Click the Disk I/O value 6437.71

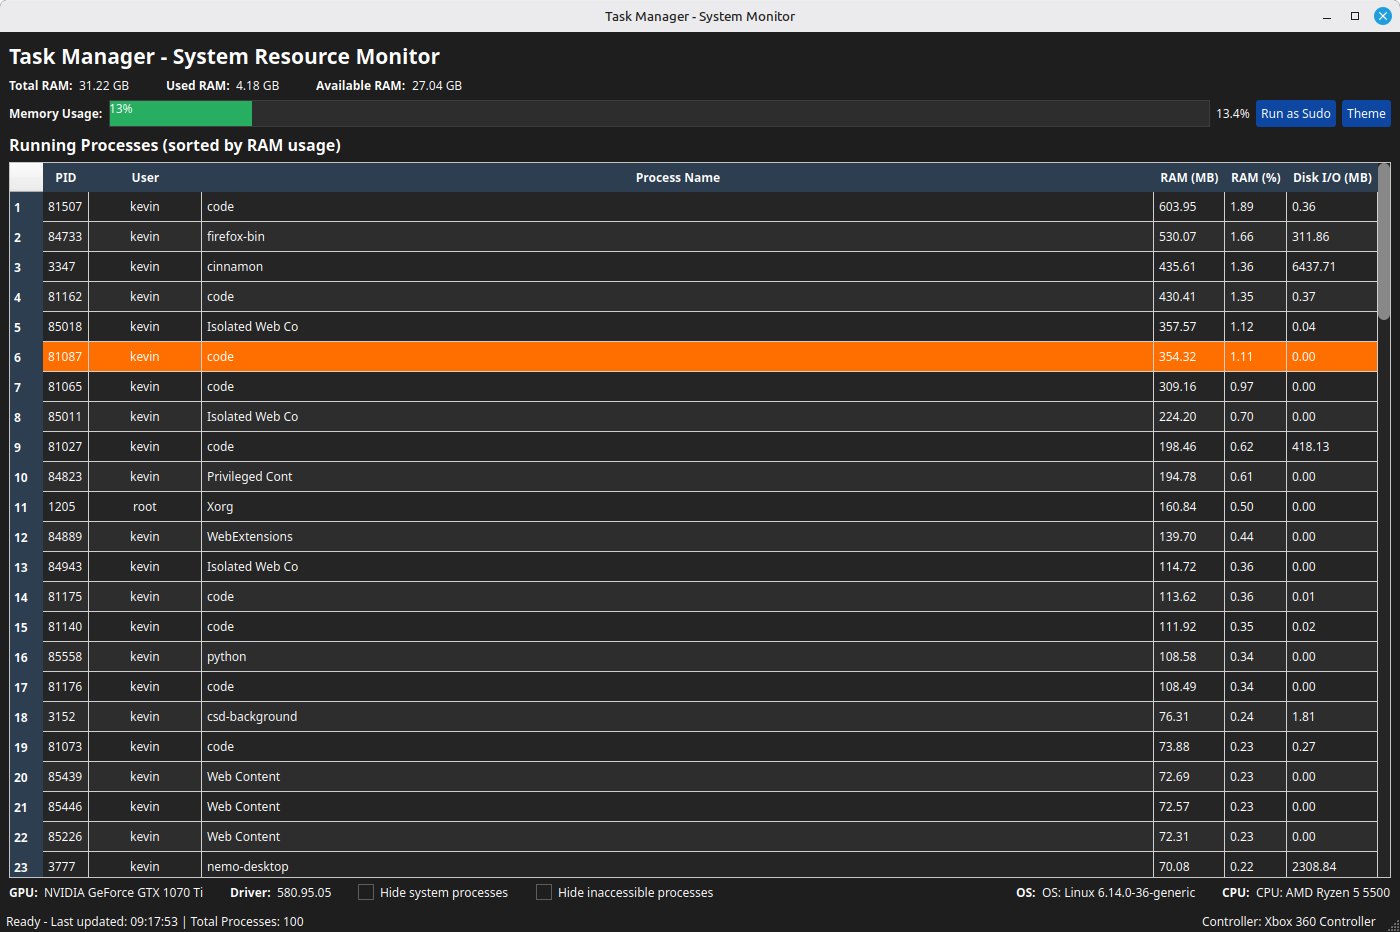pyautogui.click(x=1332, y=267)
